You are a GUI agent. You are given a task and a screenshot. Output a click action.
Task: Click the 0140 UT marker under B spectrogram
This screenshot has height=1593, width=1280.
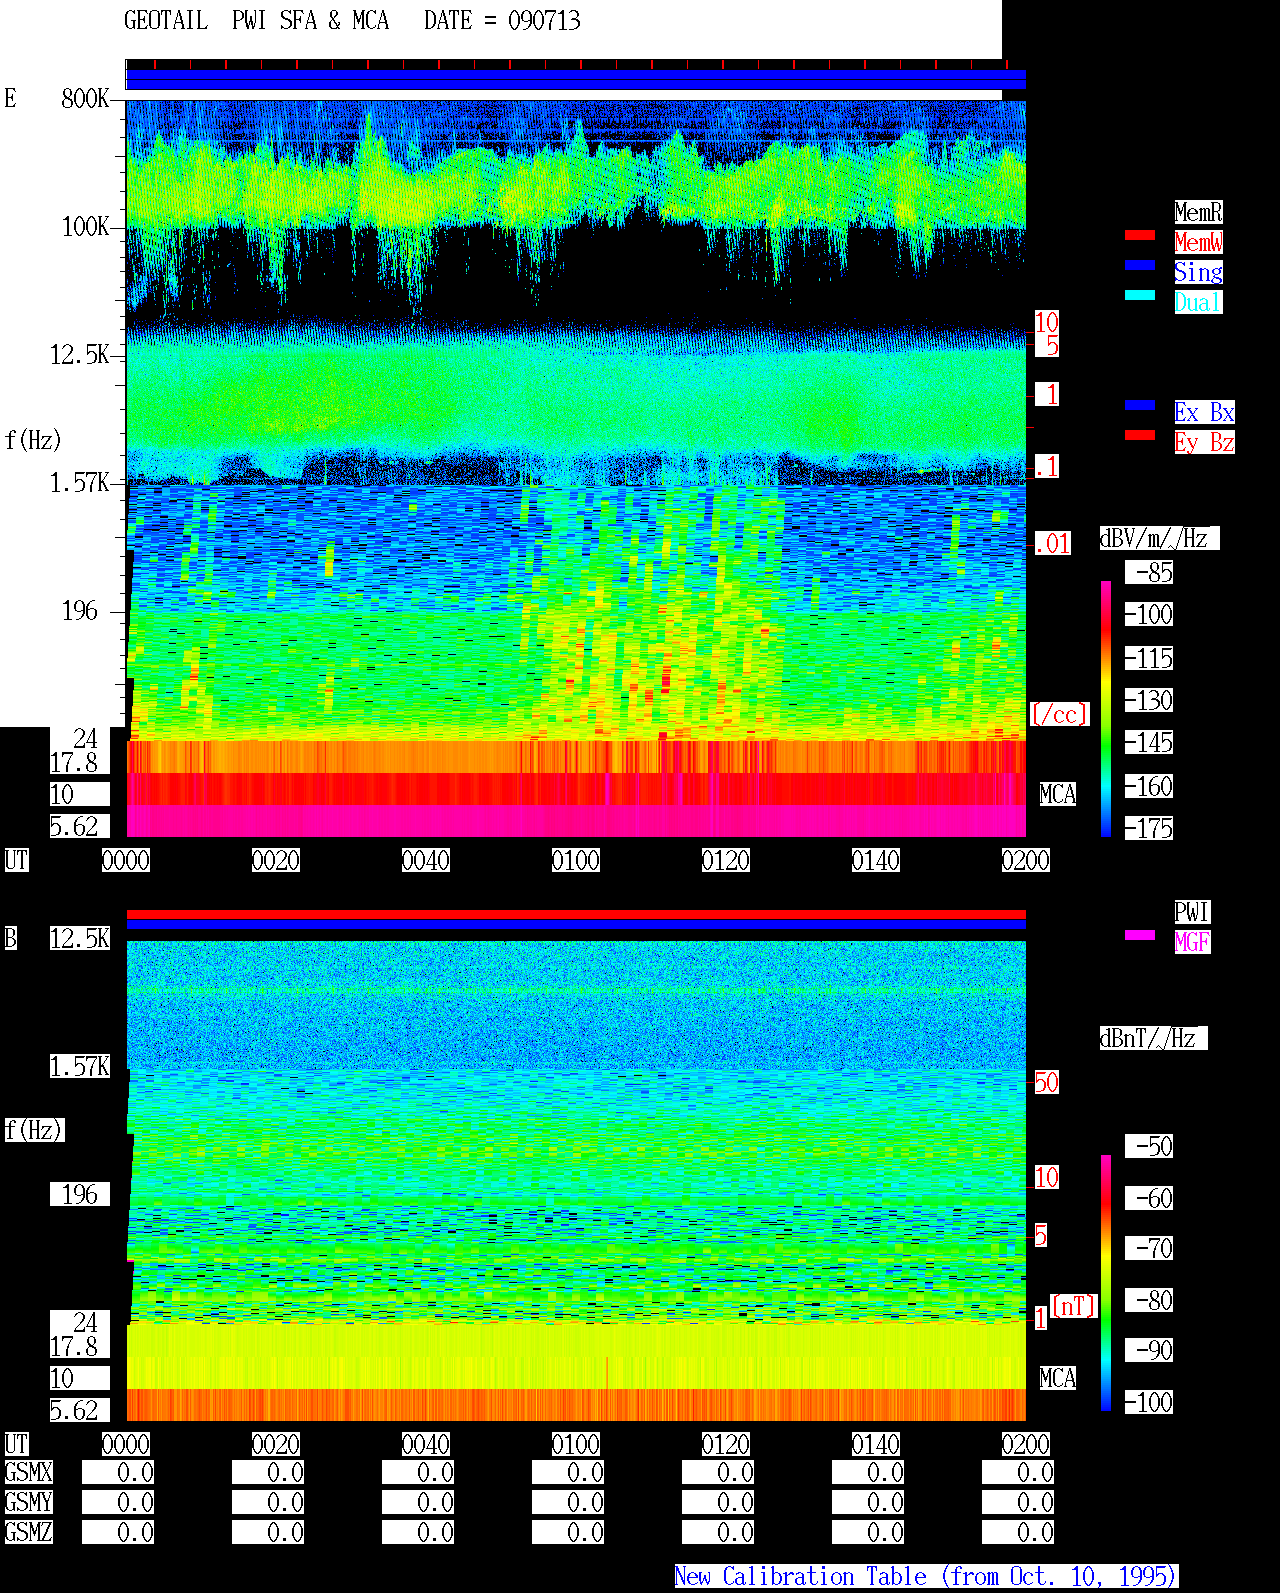point(876,1444)
